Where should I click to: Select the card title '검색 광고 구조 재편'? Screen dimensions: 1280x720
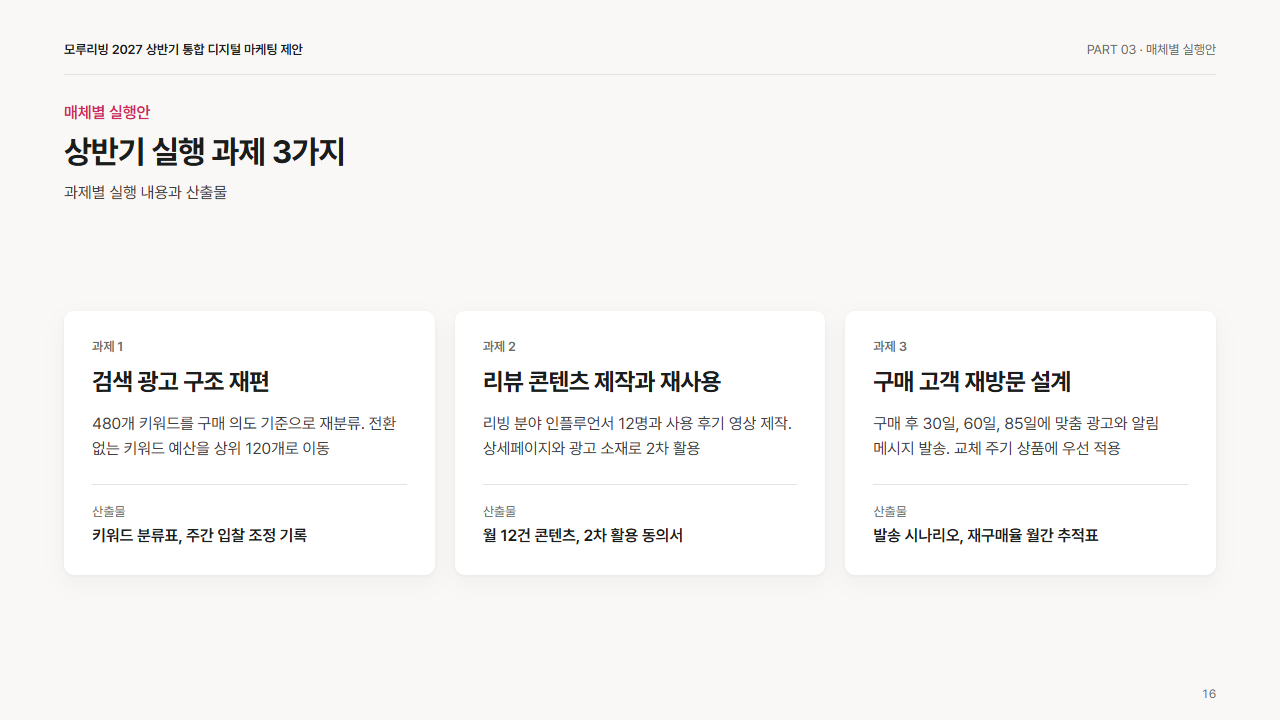pos(181,382)
